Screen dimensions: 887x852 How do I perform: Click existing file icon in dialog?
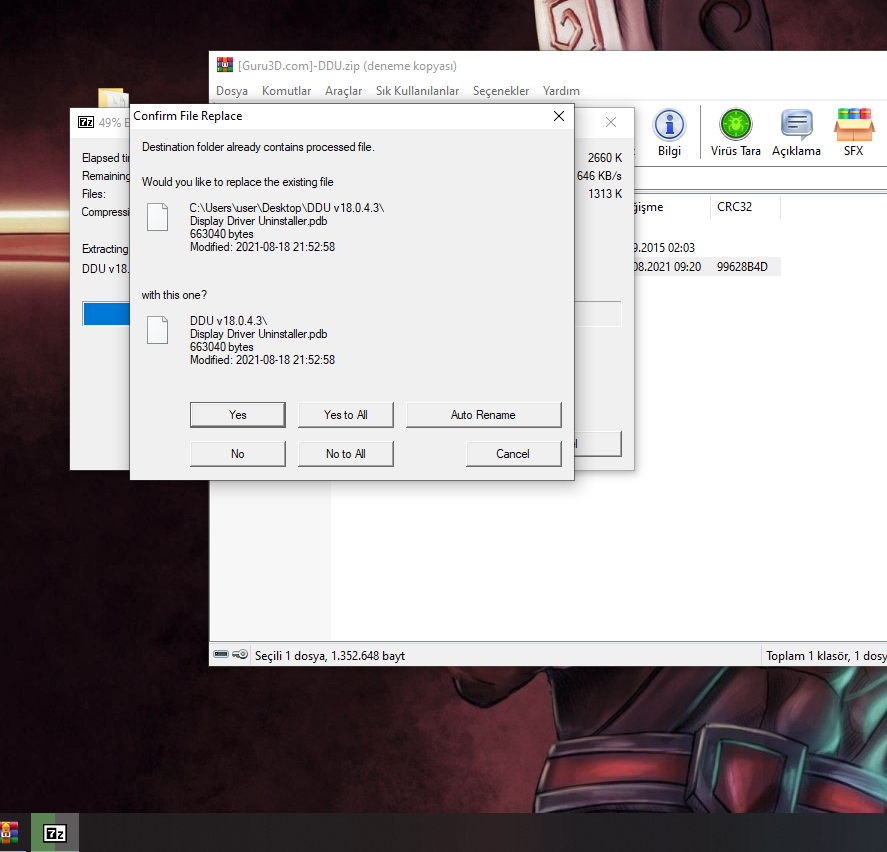point(158,217)
